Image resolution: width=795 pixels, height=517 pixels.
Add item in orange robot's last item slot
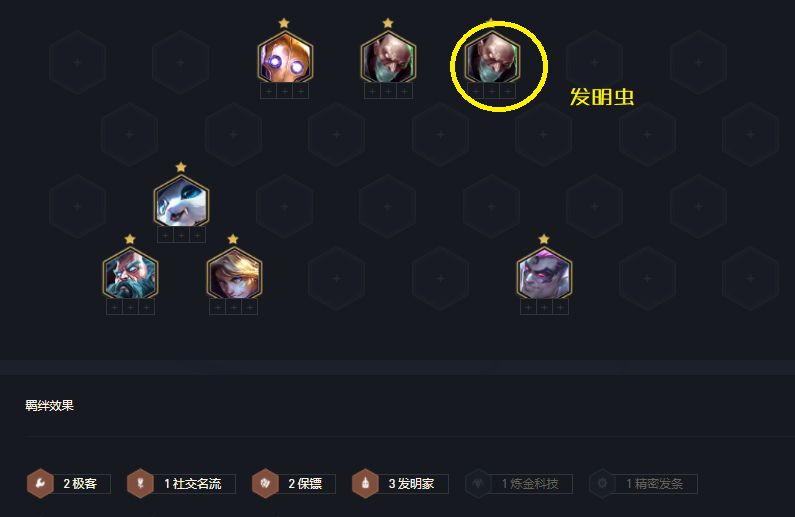[301, 91]
